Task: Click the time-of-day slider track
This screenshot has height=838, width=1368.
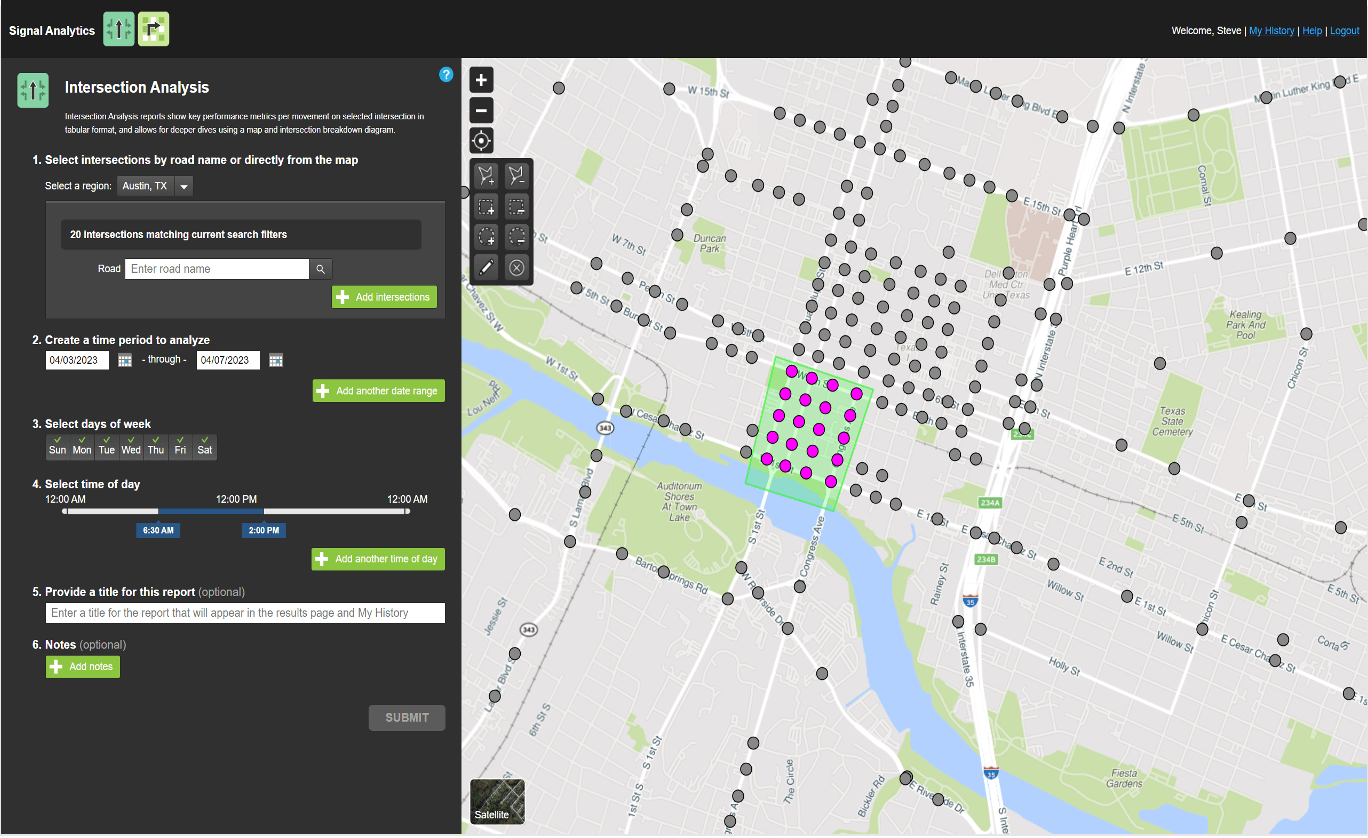Action: (236, 511)
